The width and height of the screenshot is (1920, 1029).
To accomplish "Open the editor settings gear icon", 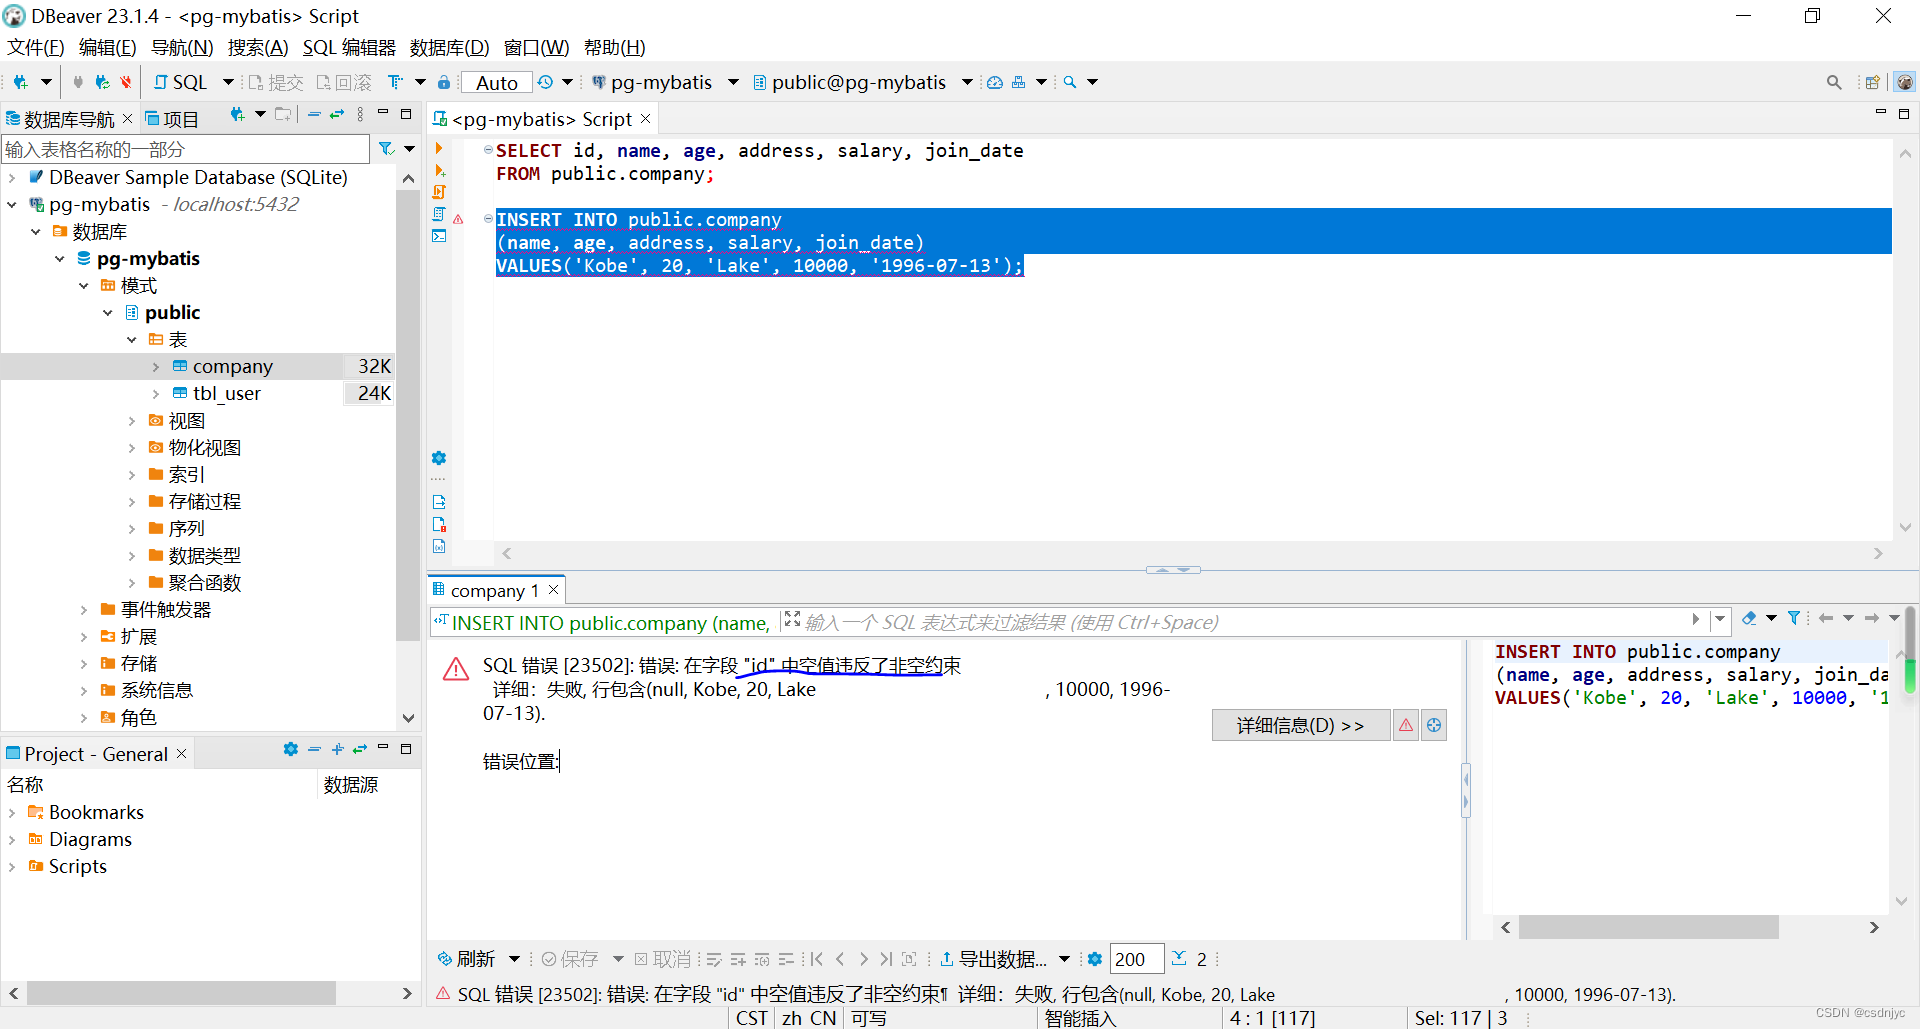I will tap(439, 458).
